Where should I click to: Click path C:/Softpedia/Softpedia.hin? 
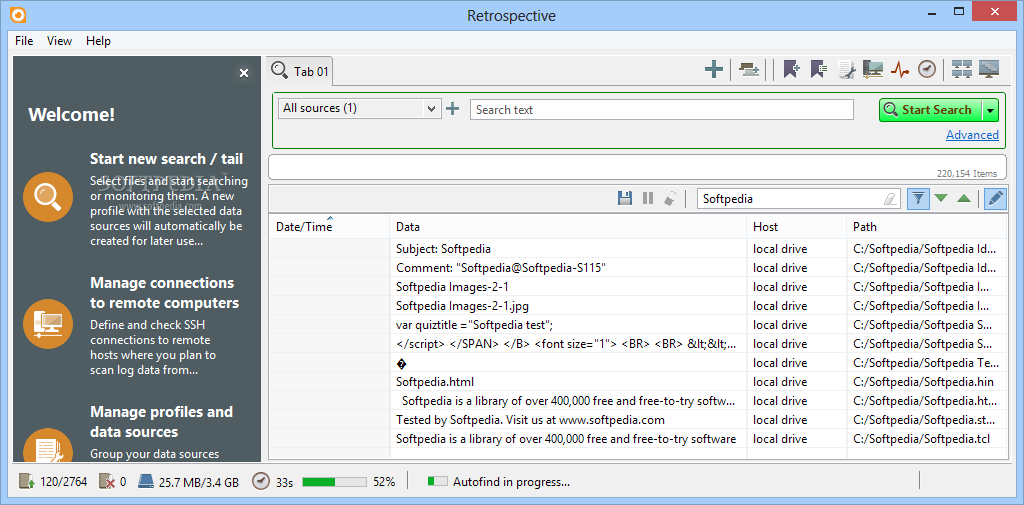[923, 382]
